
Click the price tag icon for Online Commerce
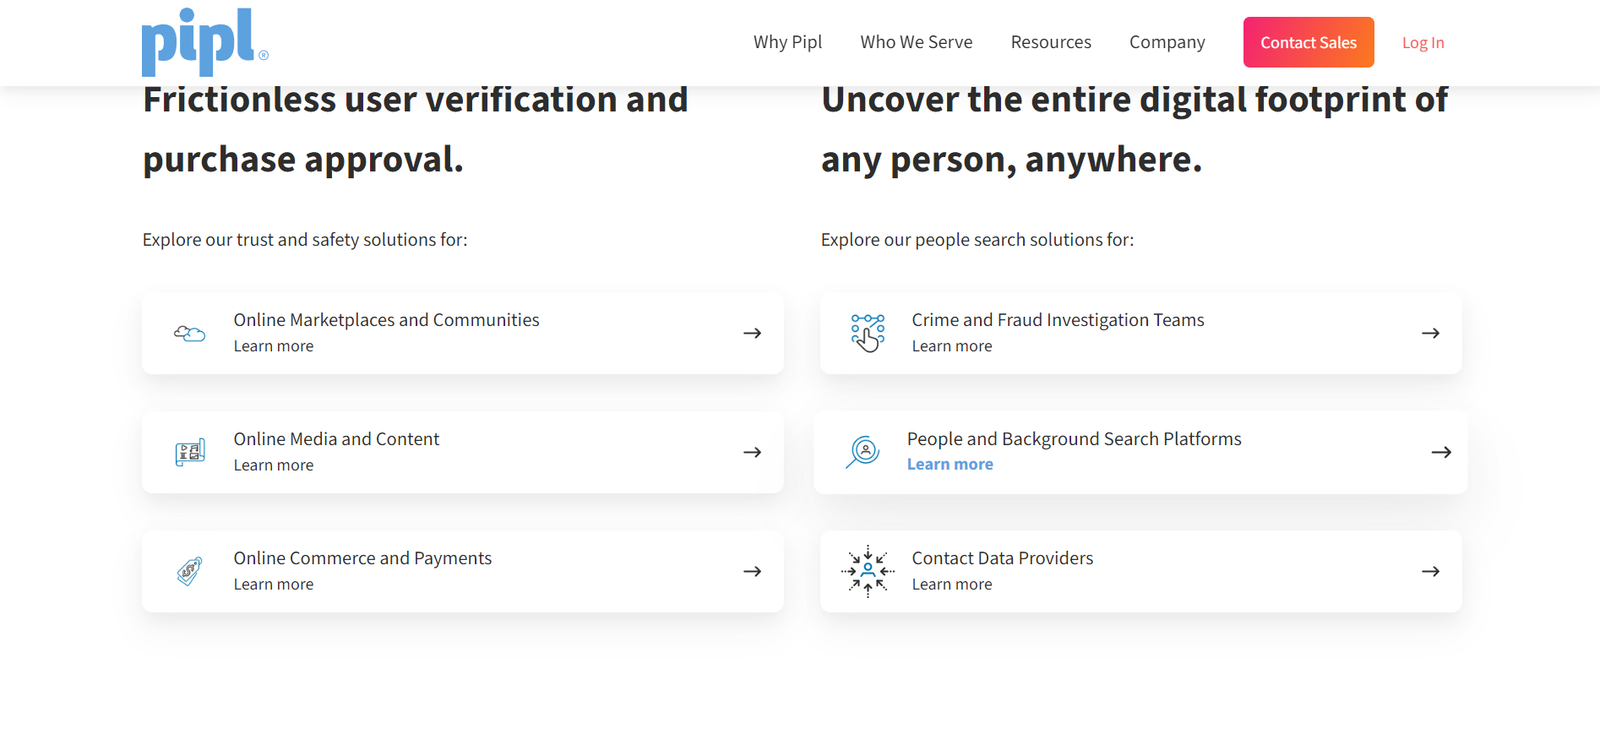pos(189,571)
